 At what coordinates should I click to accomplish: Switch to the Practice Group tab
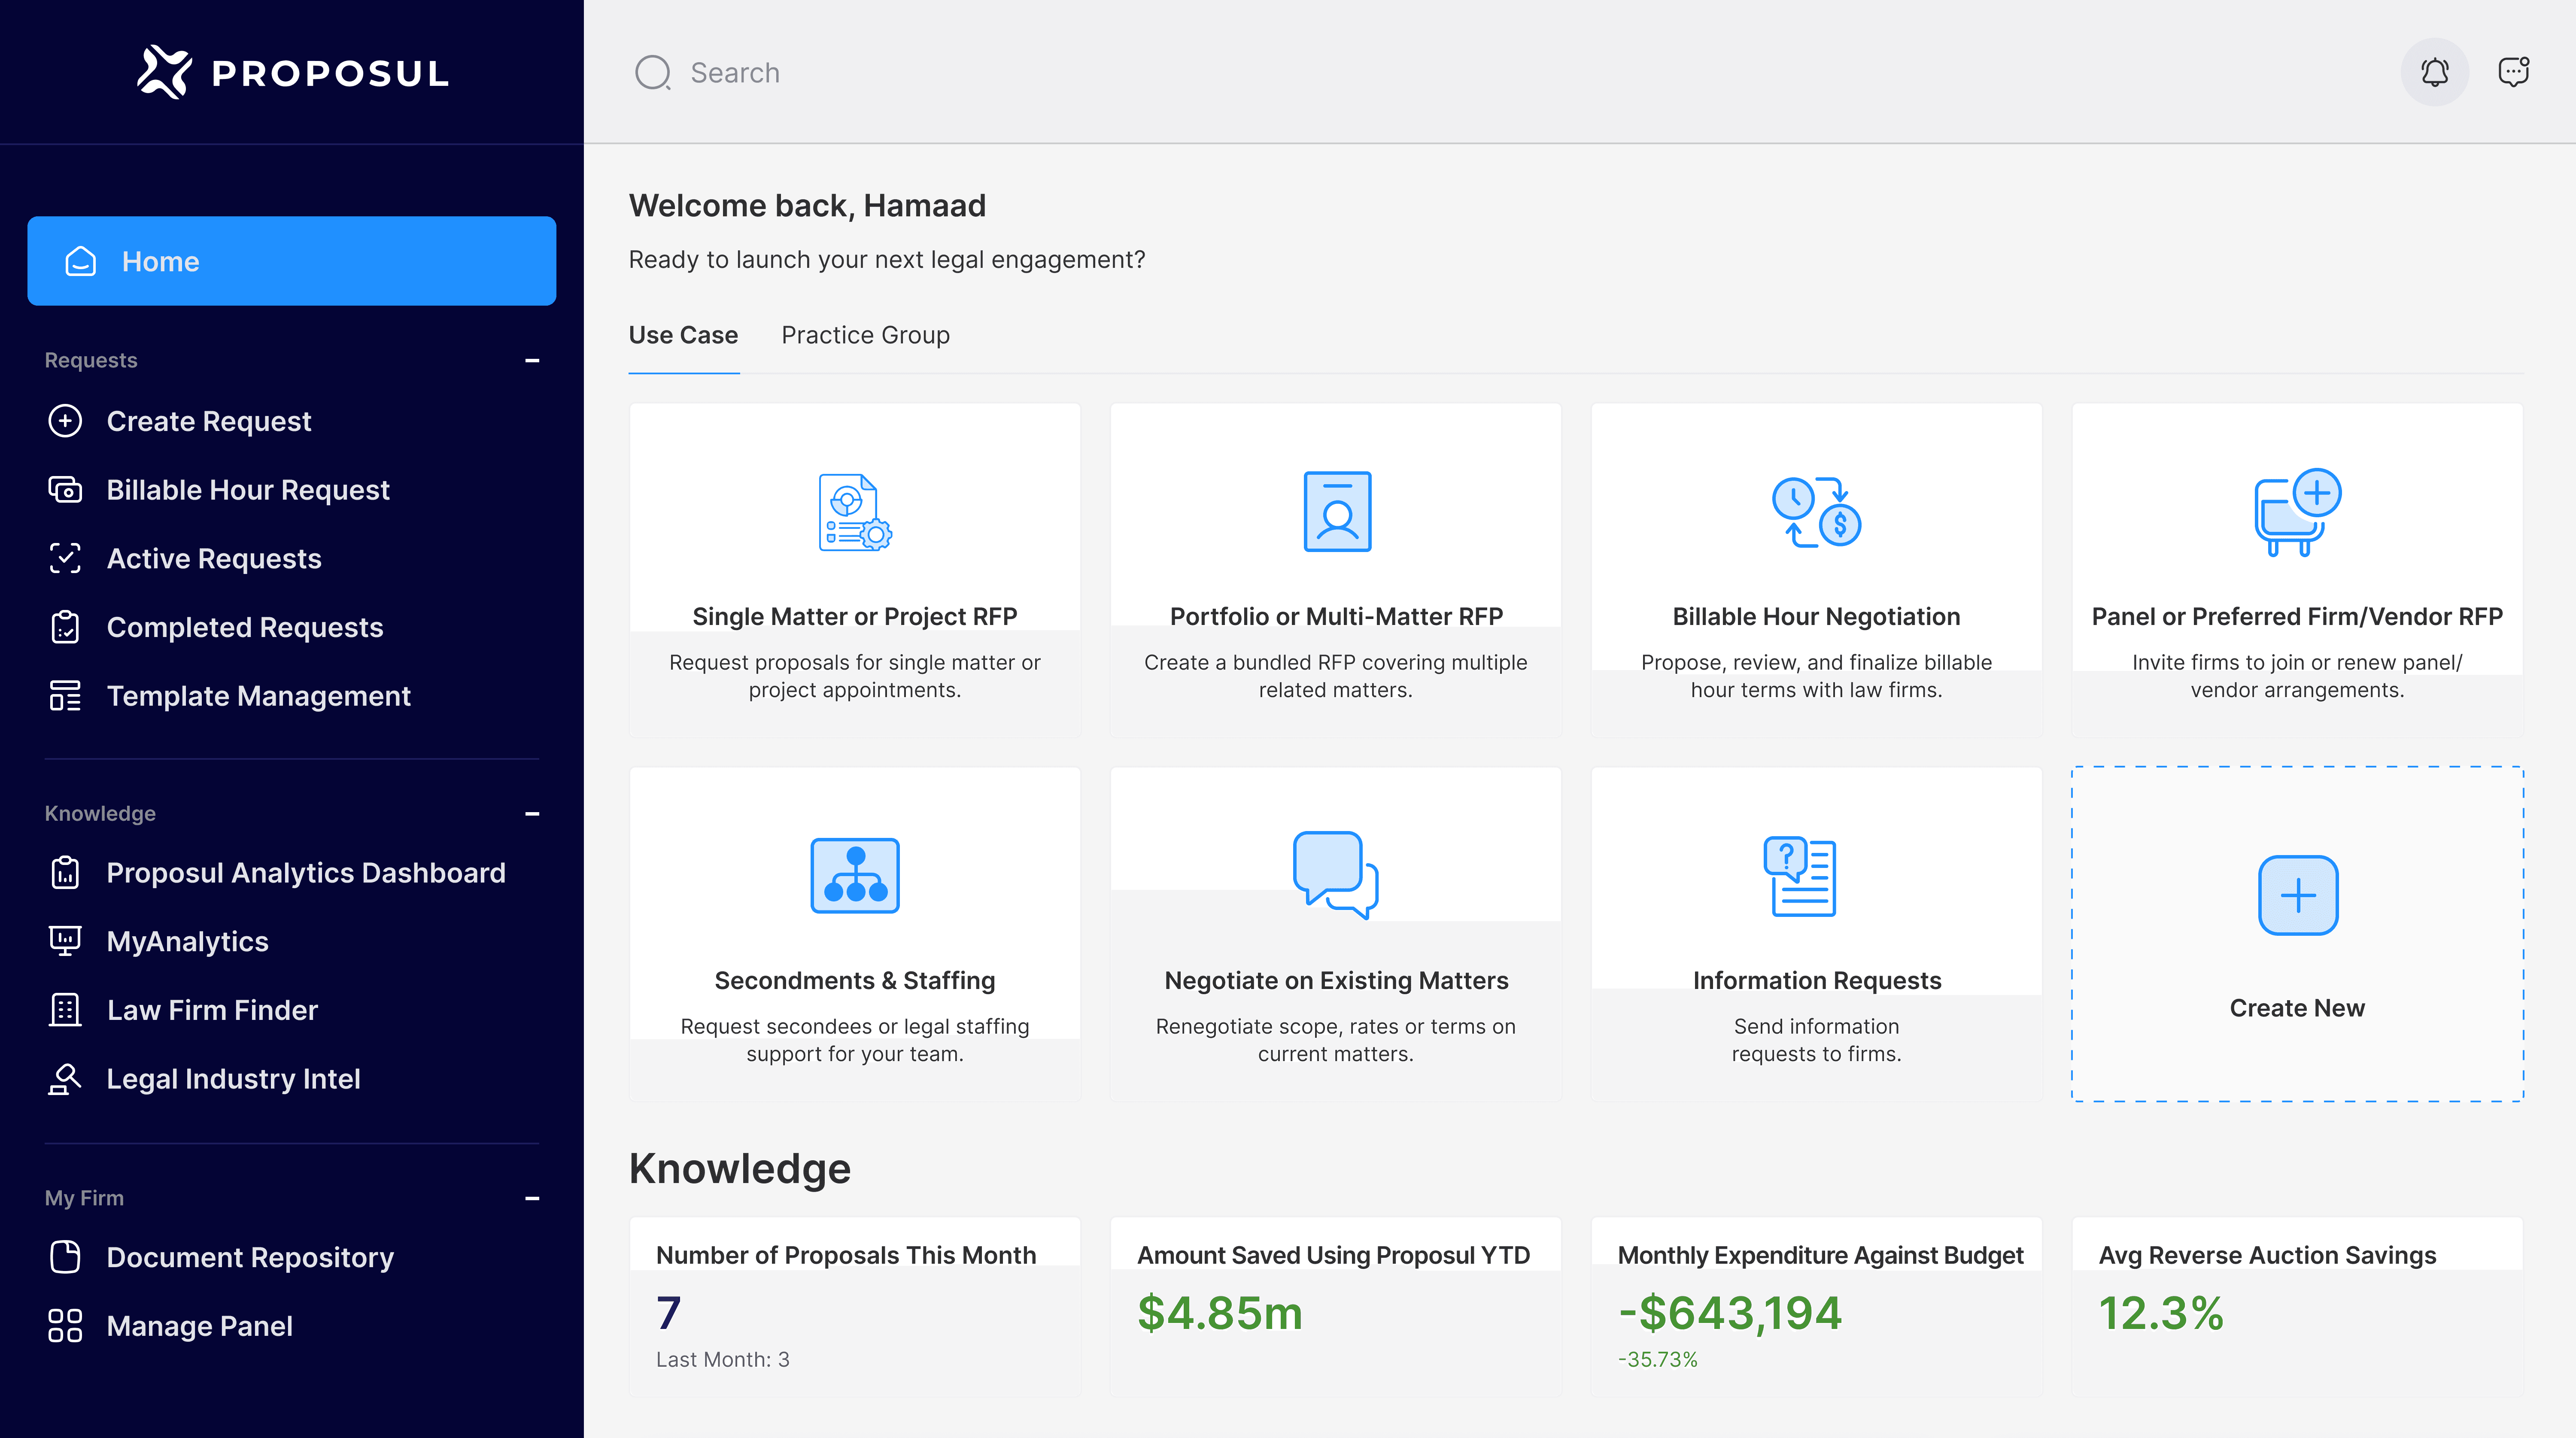[x=865, y=335]
